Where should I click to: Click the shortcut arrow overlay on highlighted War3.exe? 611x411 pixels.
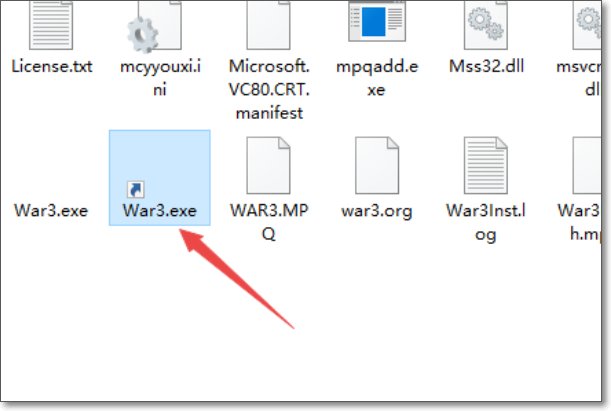point(136,190)
